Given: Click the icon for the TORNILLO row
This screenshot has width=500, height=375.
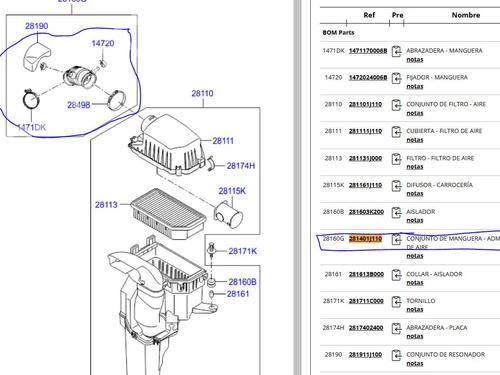Looking at the screenshot, I should coord(396,302).
